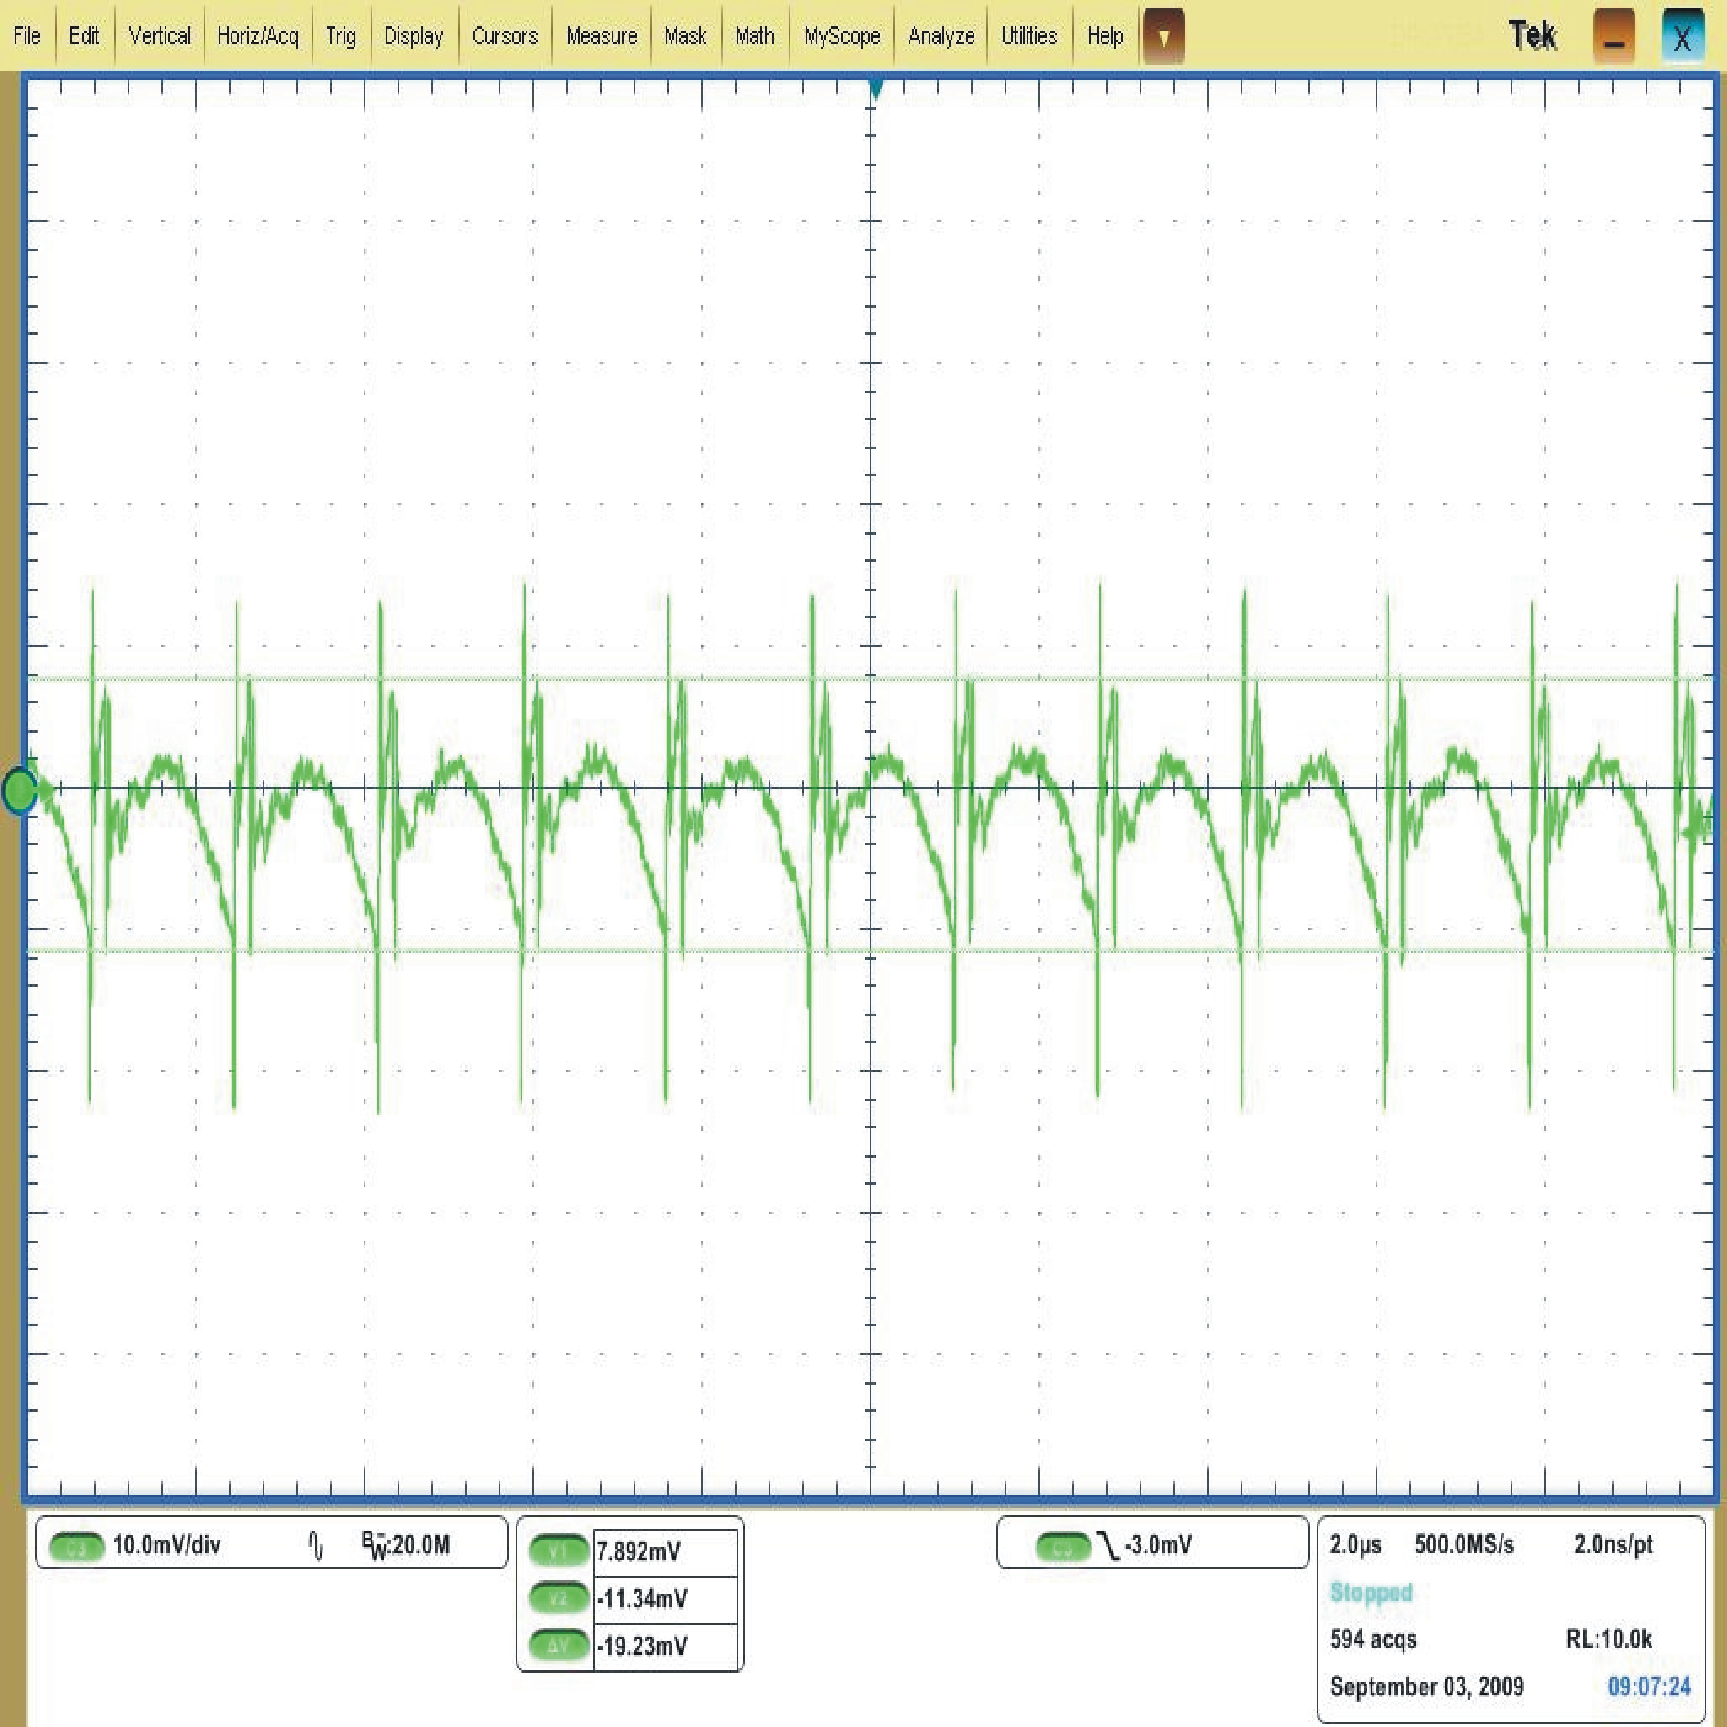Click the trigger position marker atop graticule
The width and height of the screenshot is (1727, 1727).
(876, 90)
